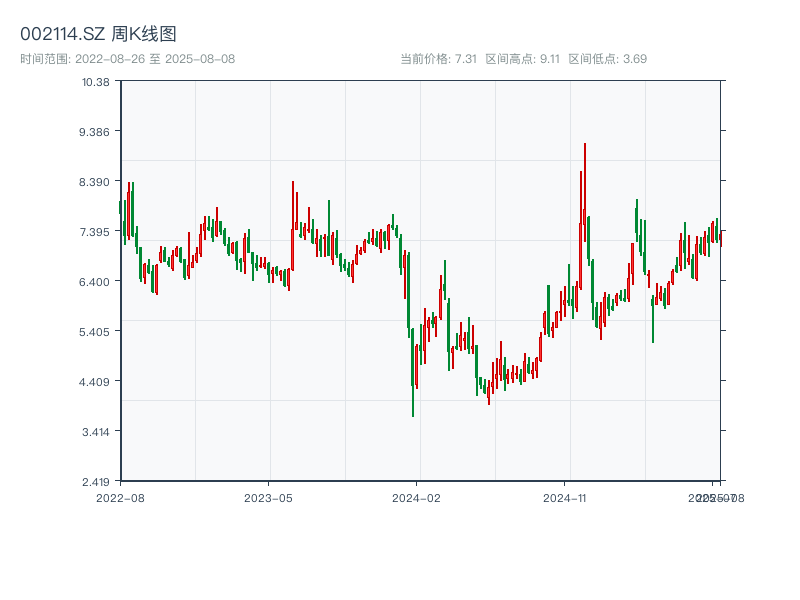Click the 2022-08 x-axis date label
This screenshot has height=600, width=800.
[x=120, y=497]
